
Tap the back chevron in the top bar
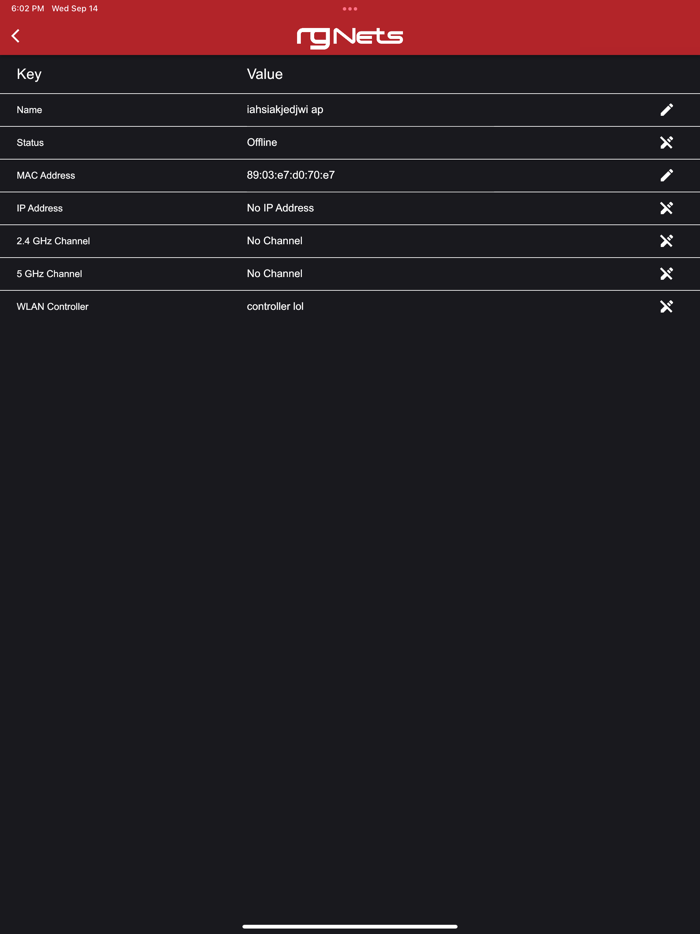pos(15,36)
